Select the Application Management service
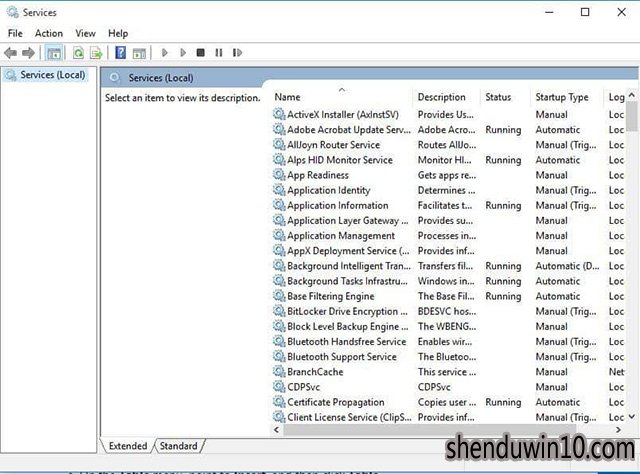Viewport: 640px width, 474px height. click(x=448, y=235)
